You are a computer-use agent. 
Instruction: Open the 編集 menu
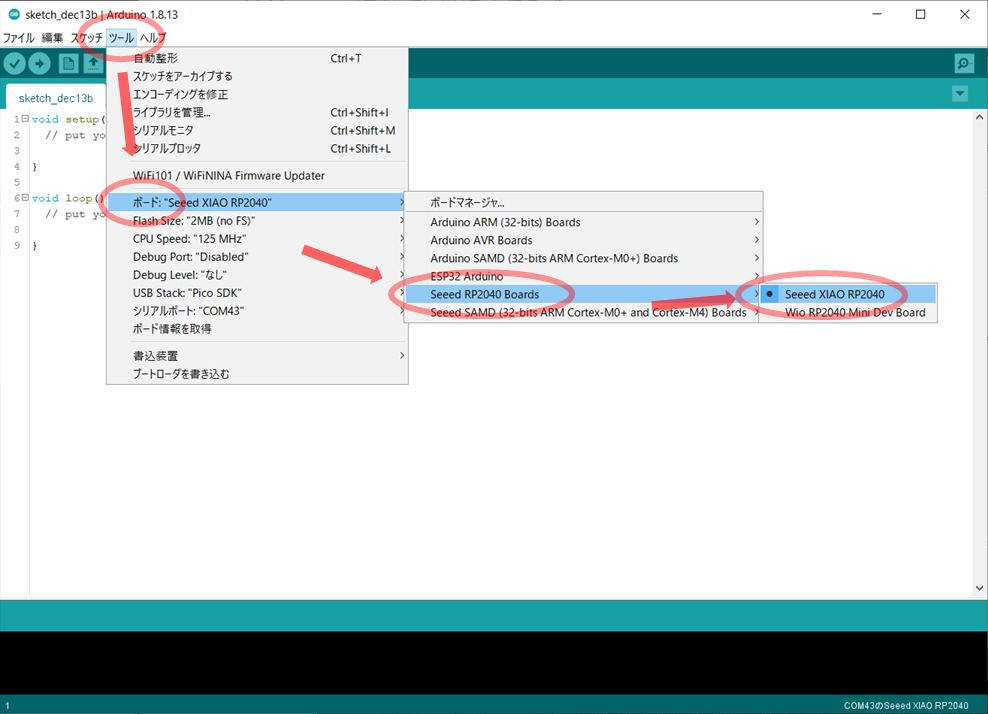coord(52,38)
